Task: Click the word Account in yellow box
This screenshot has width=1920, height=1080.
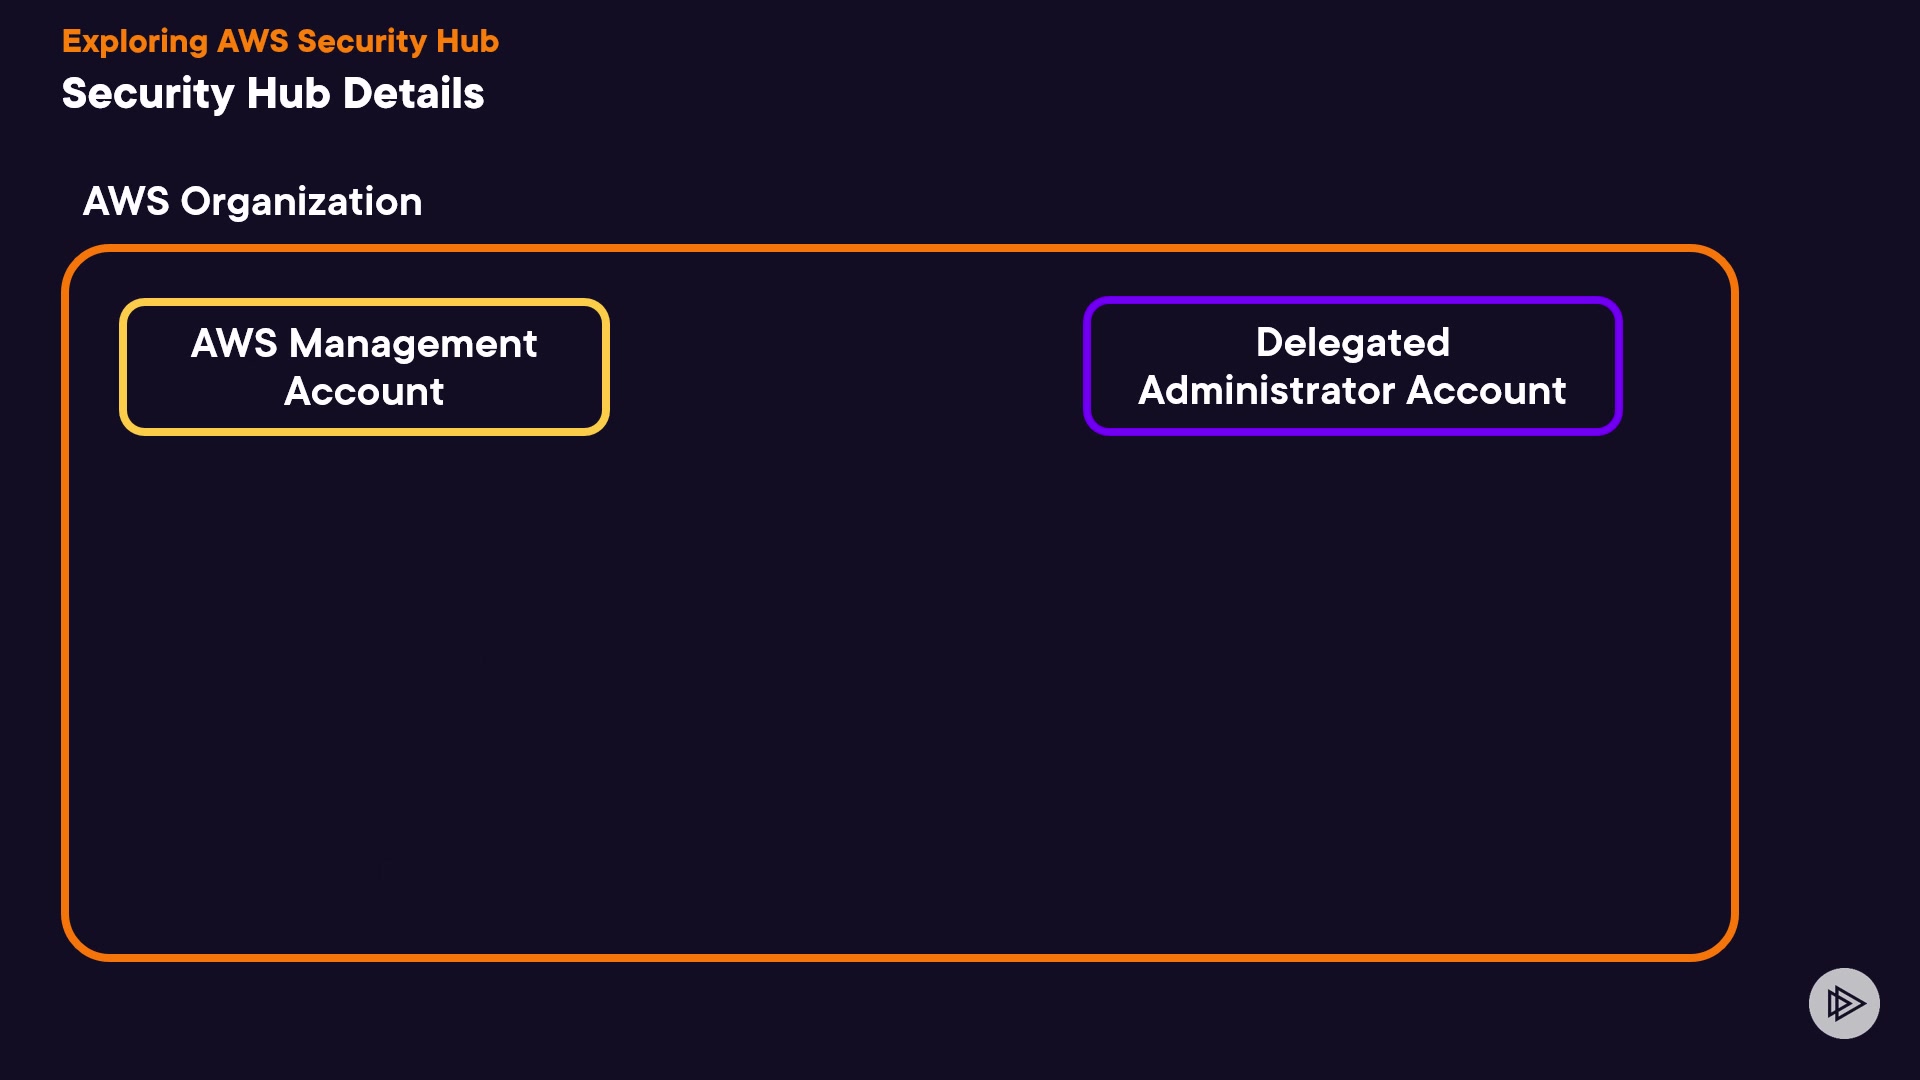Action: click(x=364, y=392)
